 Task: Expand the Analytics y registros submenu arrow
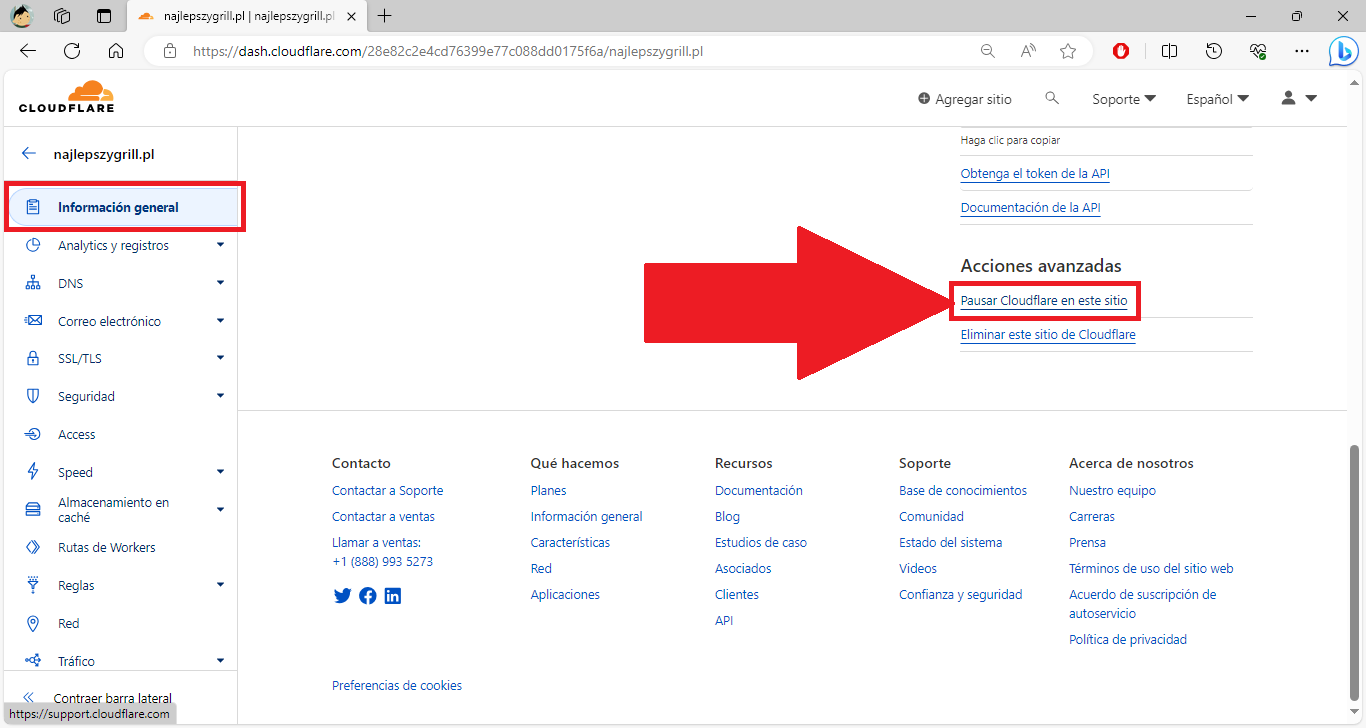click(221, 245)
